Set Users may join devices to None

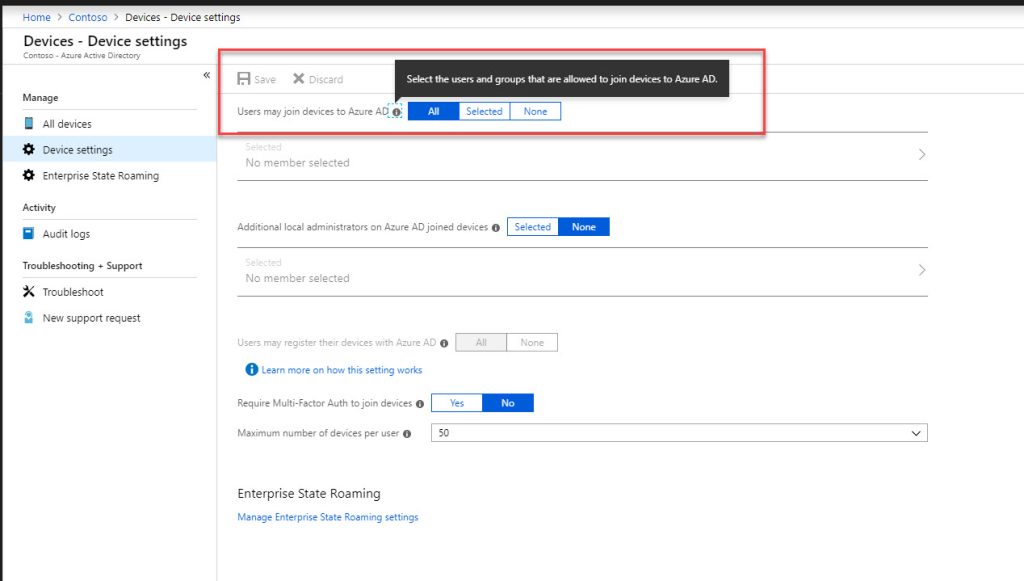tap(536, 111)
